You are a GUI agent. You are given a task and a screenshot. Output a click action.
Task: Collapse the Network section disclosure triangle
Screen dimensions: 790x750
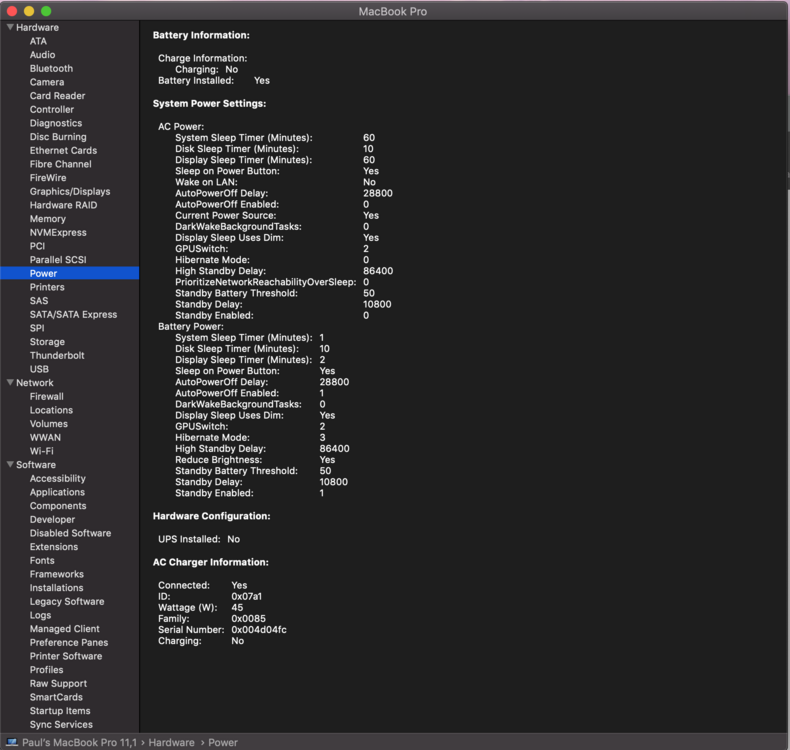10,382
